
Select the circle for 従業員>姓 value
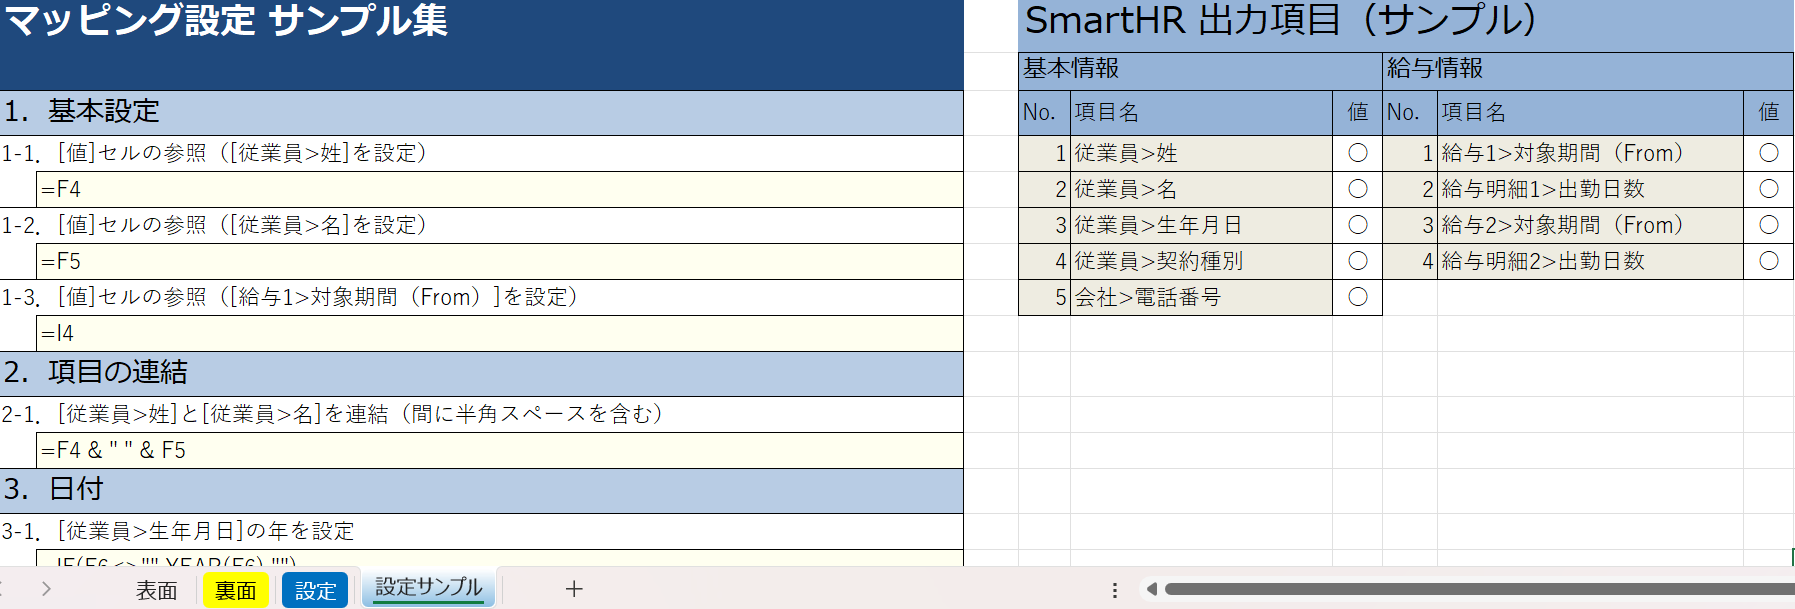[1357, 153]
